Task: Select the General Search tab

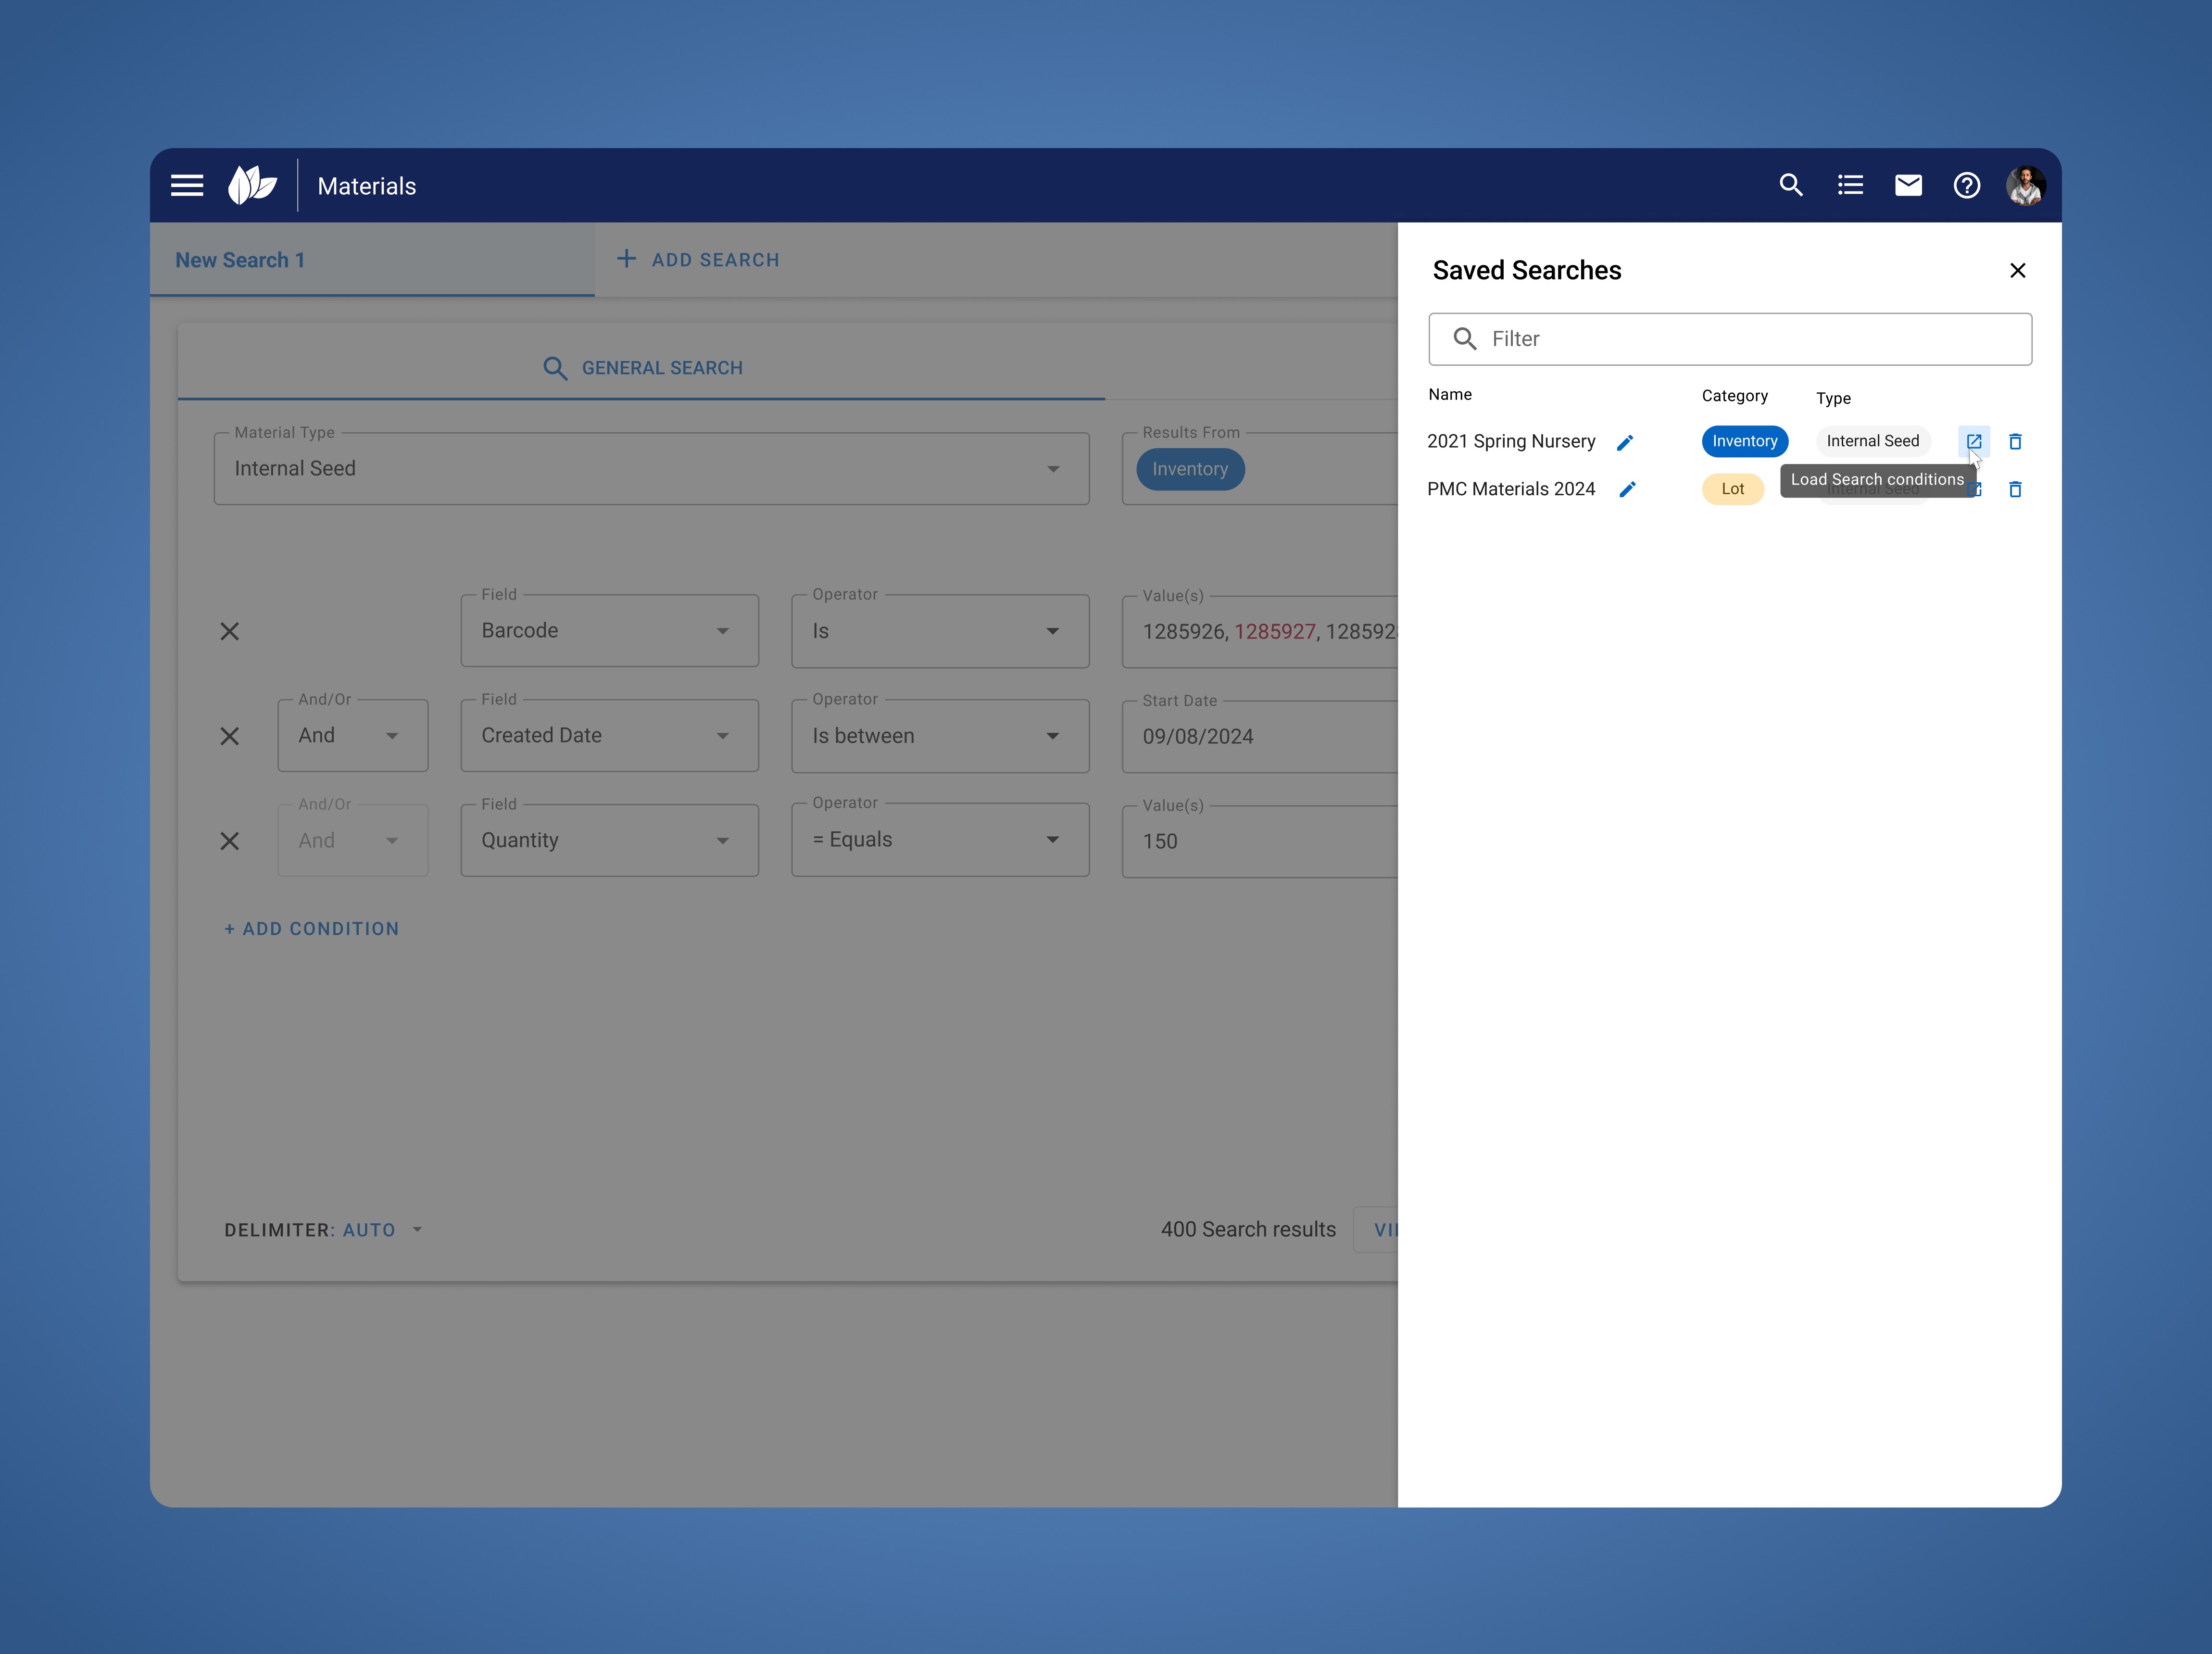Action: pos(642,368)
